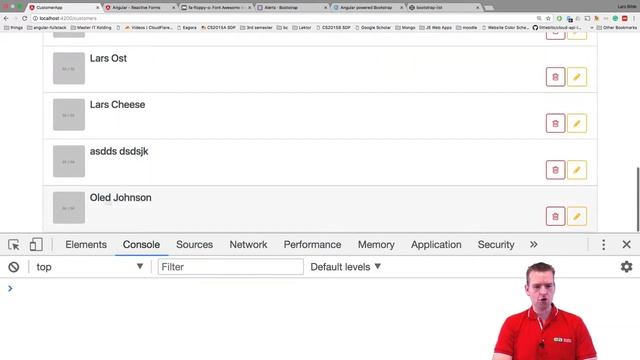
Task: Reload the page with refresh icon
Action: pos(24,18)
